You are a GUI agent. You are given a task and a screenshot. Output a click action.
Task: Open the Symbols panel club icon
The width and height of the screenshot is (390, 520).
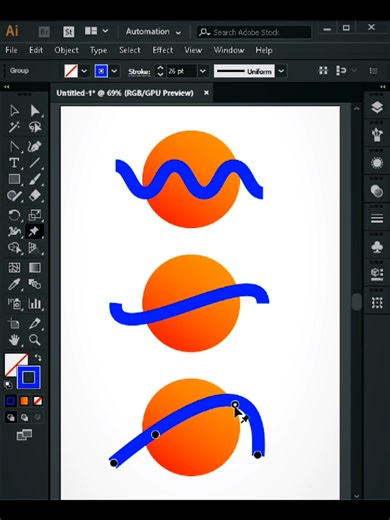[377, 247]
